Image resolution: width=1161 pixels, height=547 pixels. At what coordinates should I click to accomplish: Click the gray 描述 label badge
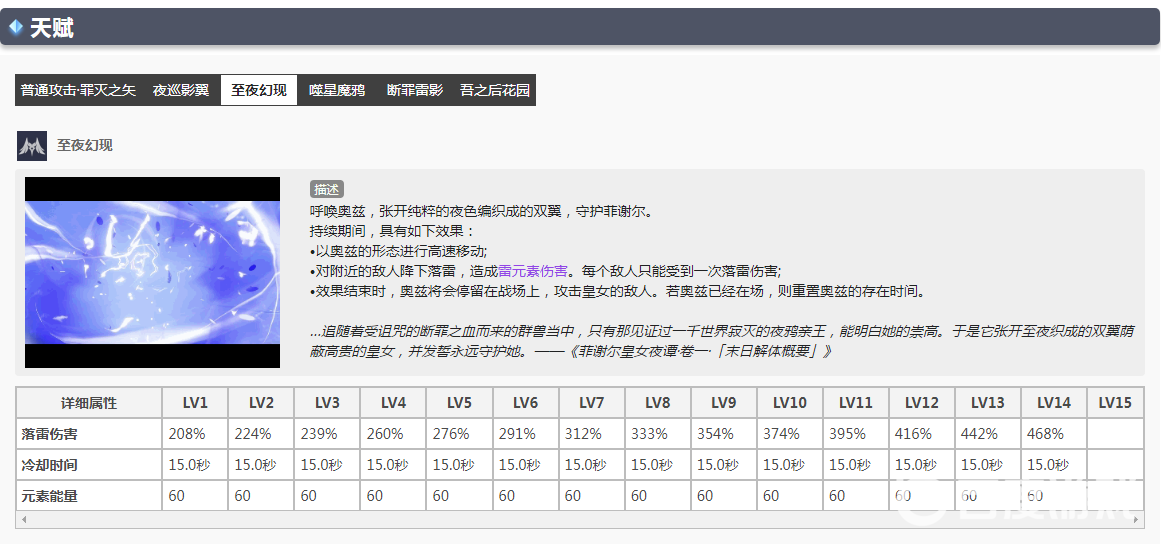click(327, 189)
